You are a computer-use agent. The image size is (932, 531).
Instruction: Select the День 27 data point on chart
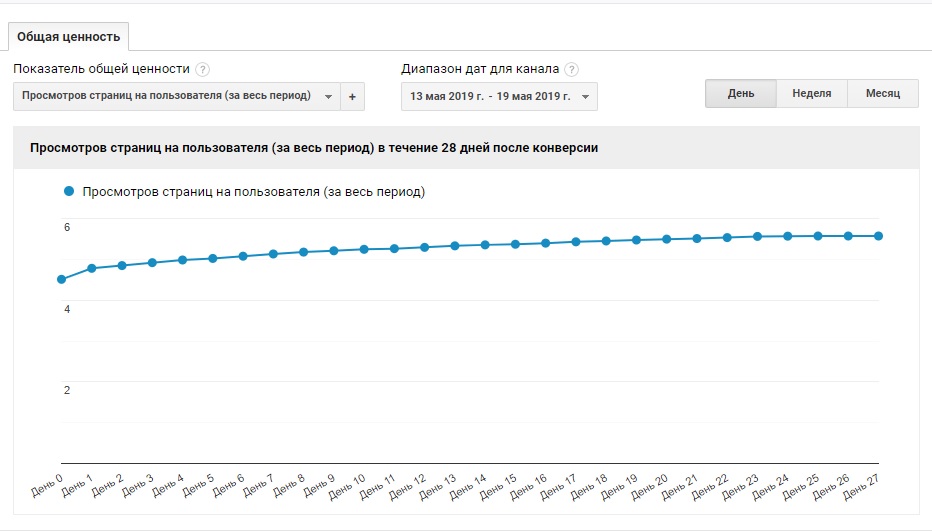879,236
